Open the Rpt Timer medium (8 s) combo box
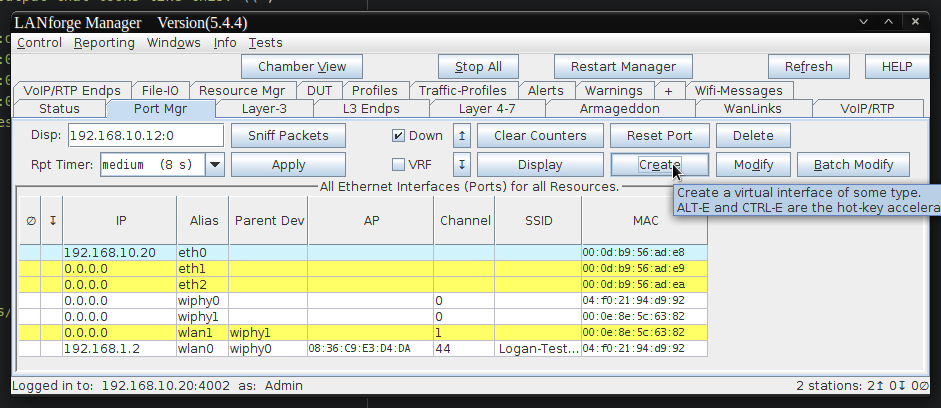Viewport: 941px width, 408px height. (x=162, y=164)
